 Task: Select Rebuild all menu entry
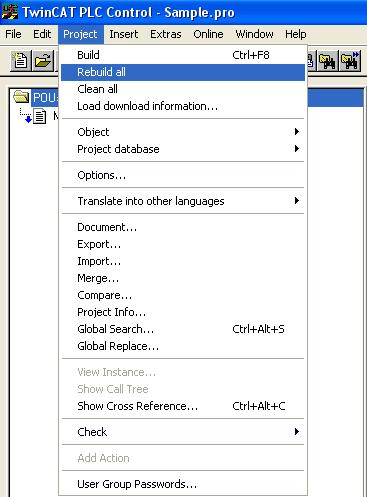tap(183, 72)
